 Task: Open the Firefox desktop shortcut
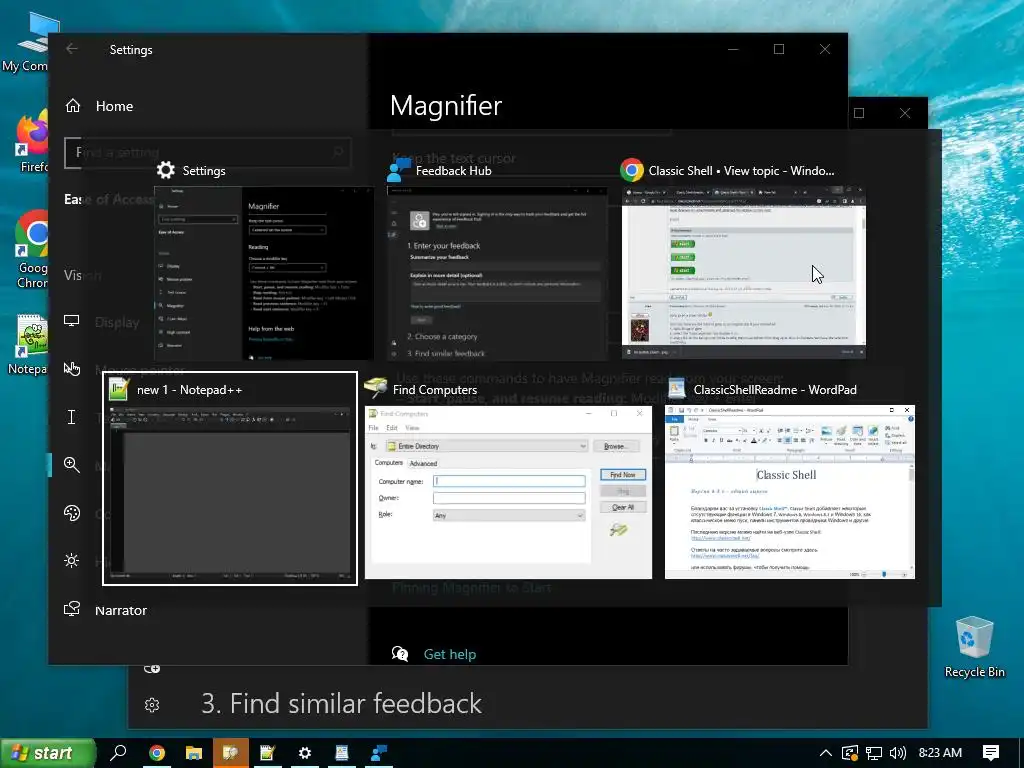click(x=31, y=142)
